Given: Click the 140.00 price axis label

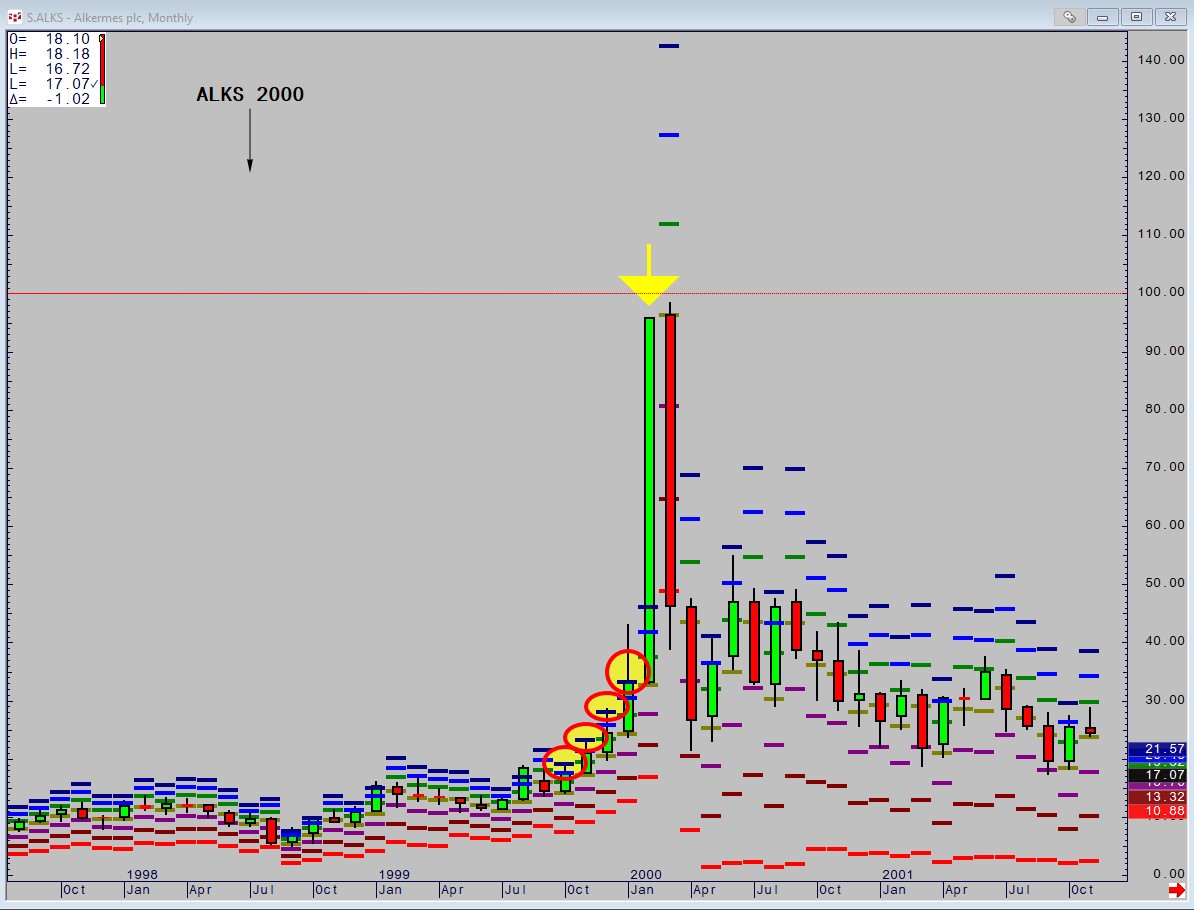Looking at the screenshot, I should [x=1161, y=59].
